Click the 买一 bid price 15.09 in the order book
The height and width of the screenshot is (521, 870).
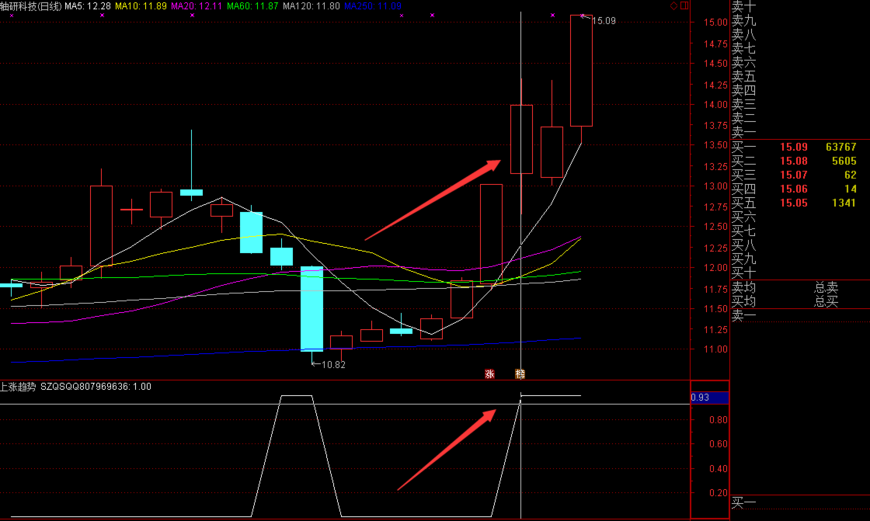[793, 148]
